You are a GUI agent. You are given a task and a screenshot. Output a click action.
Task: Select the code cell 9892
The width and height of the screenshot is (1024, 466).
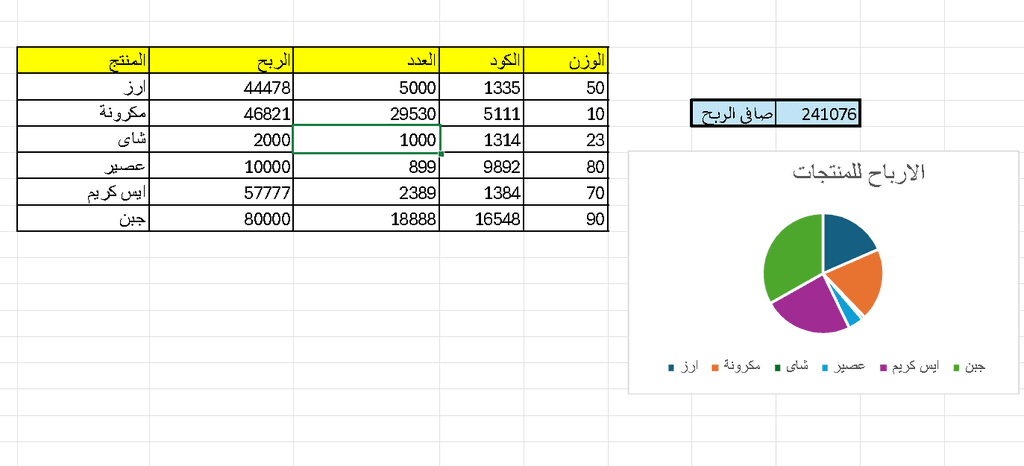click(x=482, y=166)
